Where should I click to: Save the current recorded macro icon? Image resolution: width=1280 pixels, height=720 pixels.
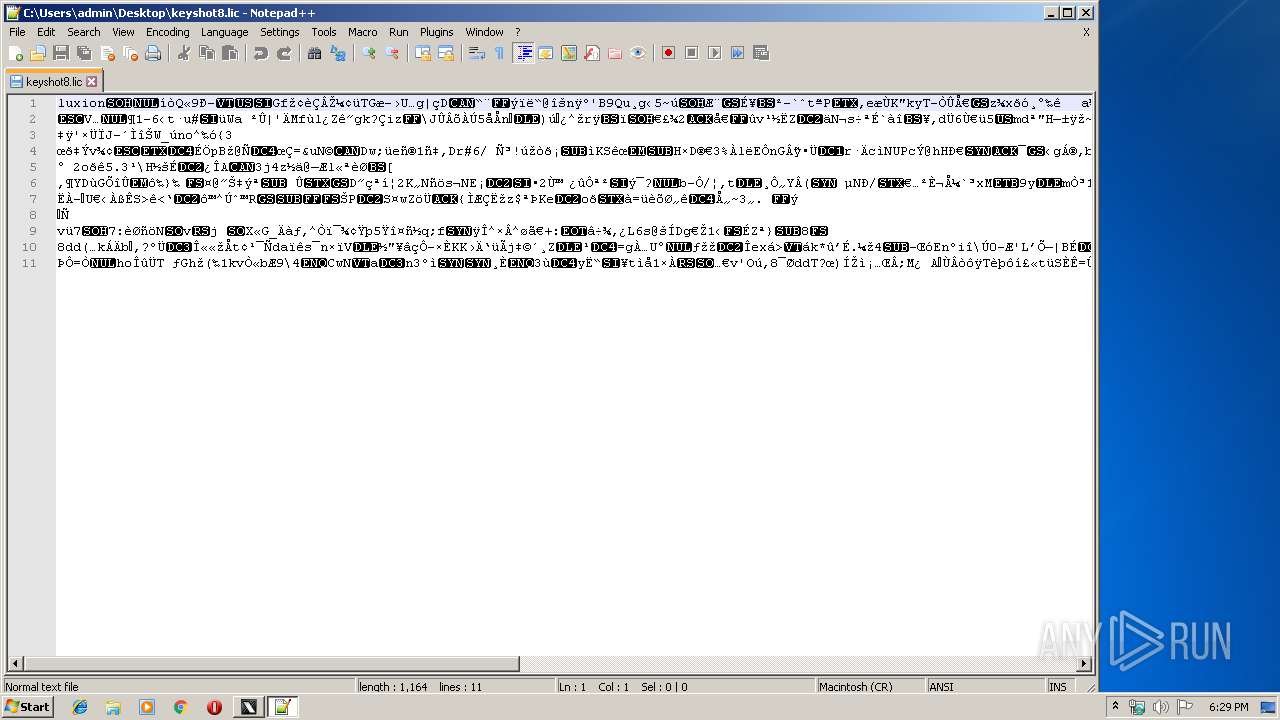[761, 53]
